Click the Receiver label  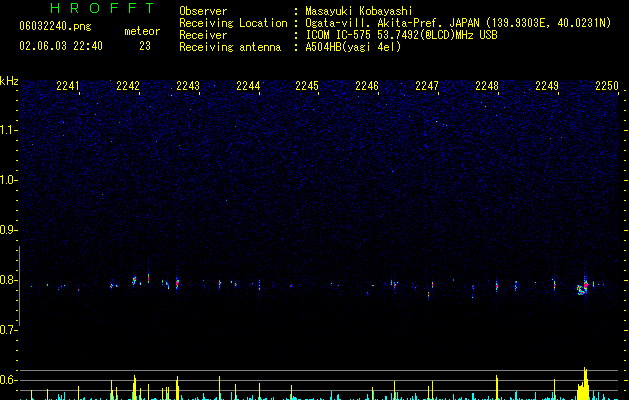(x=203, y=35)
